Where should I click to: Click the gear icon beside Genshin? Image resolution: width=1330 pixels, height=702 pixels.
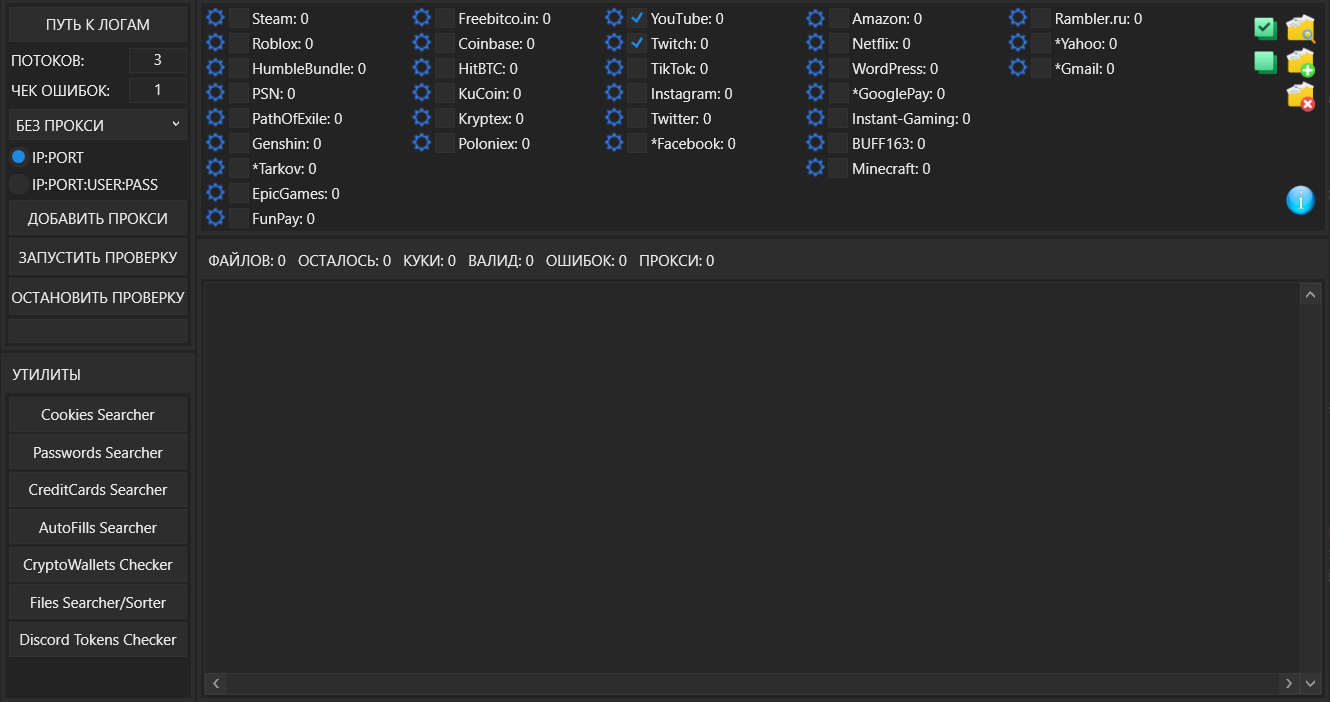pos(215,143)
